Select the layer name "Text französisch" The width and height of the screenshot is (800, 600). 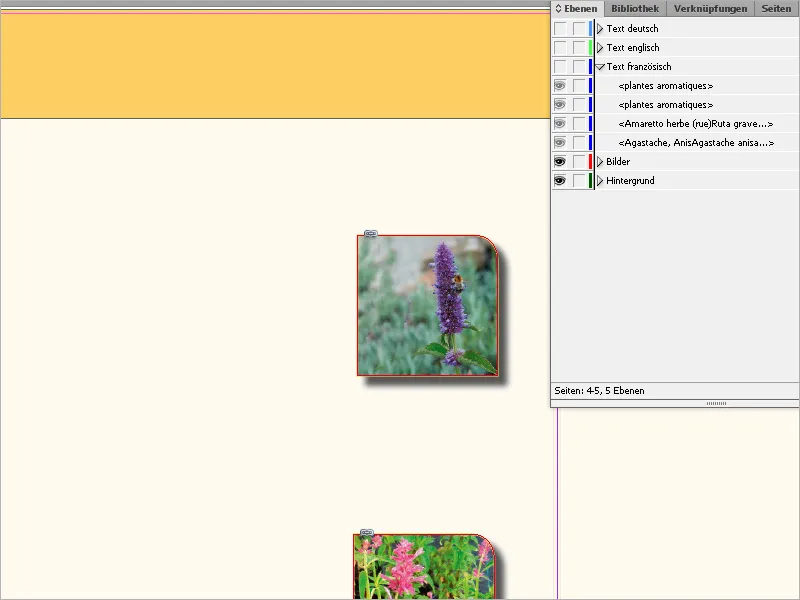tap(639, 66)
